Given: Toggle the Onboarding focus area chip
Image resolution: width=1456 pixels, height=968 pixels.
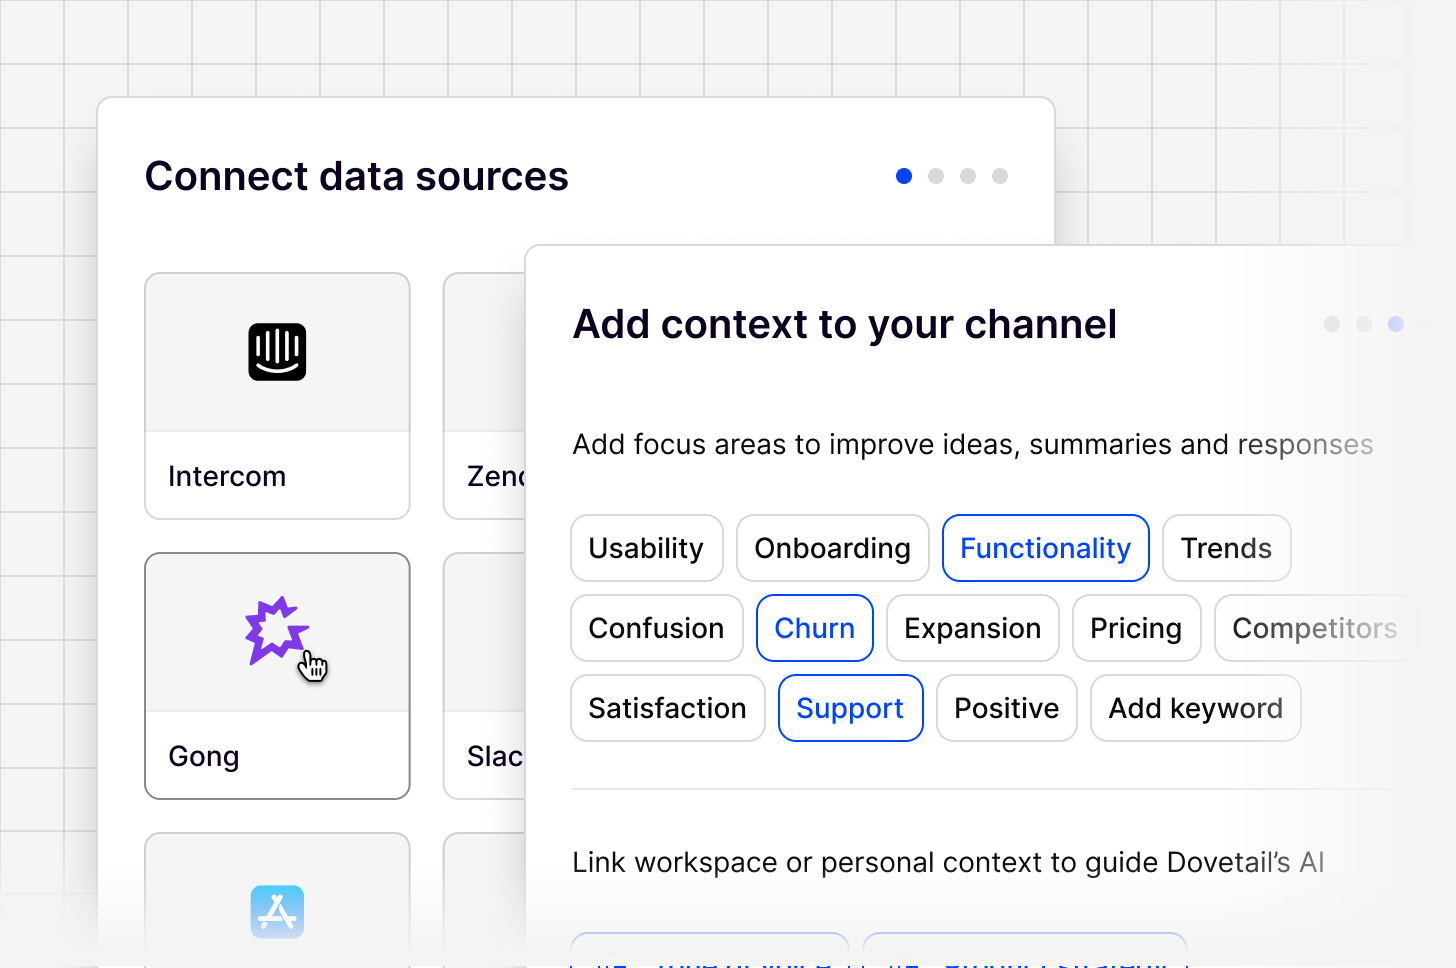Looking at the screenshot, I should [833, 548].
